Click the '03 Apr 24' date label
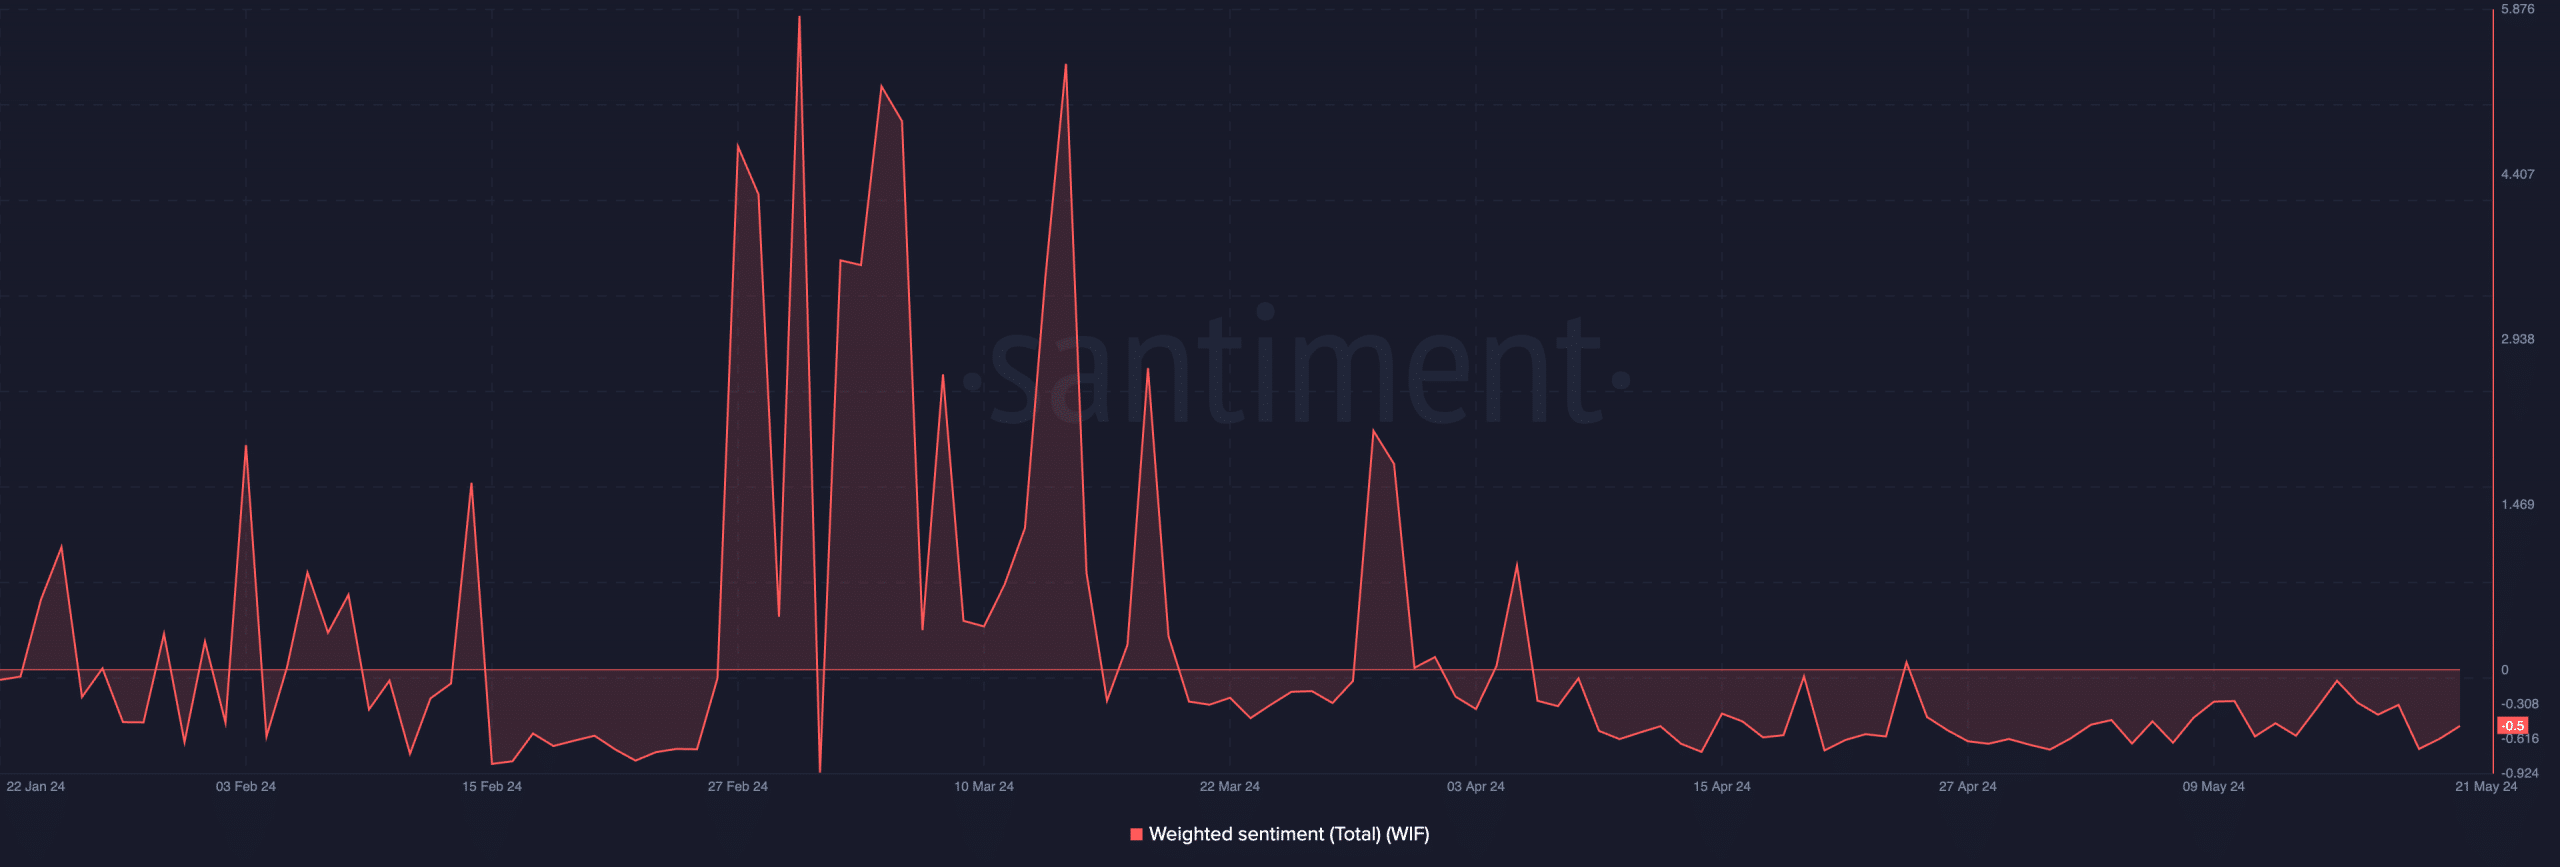Screen dimensions: 2560x867 coord(1476,786)
